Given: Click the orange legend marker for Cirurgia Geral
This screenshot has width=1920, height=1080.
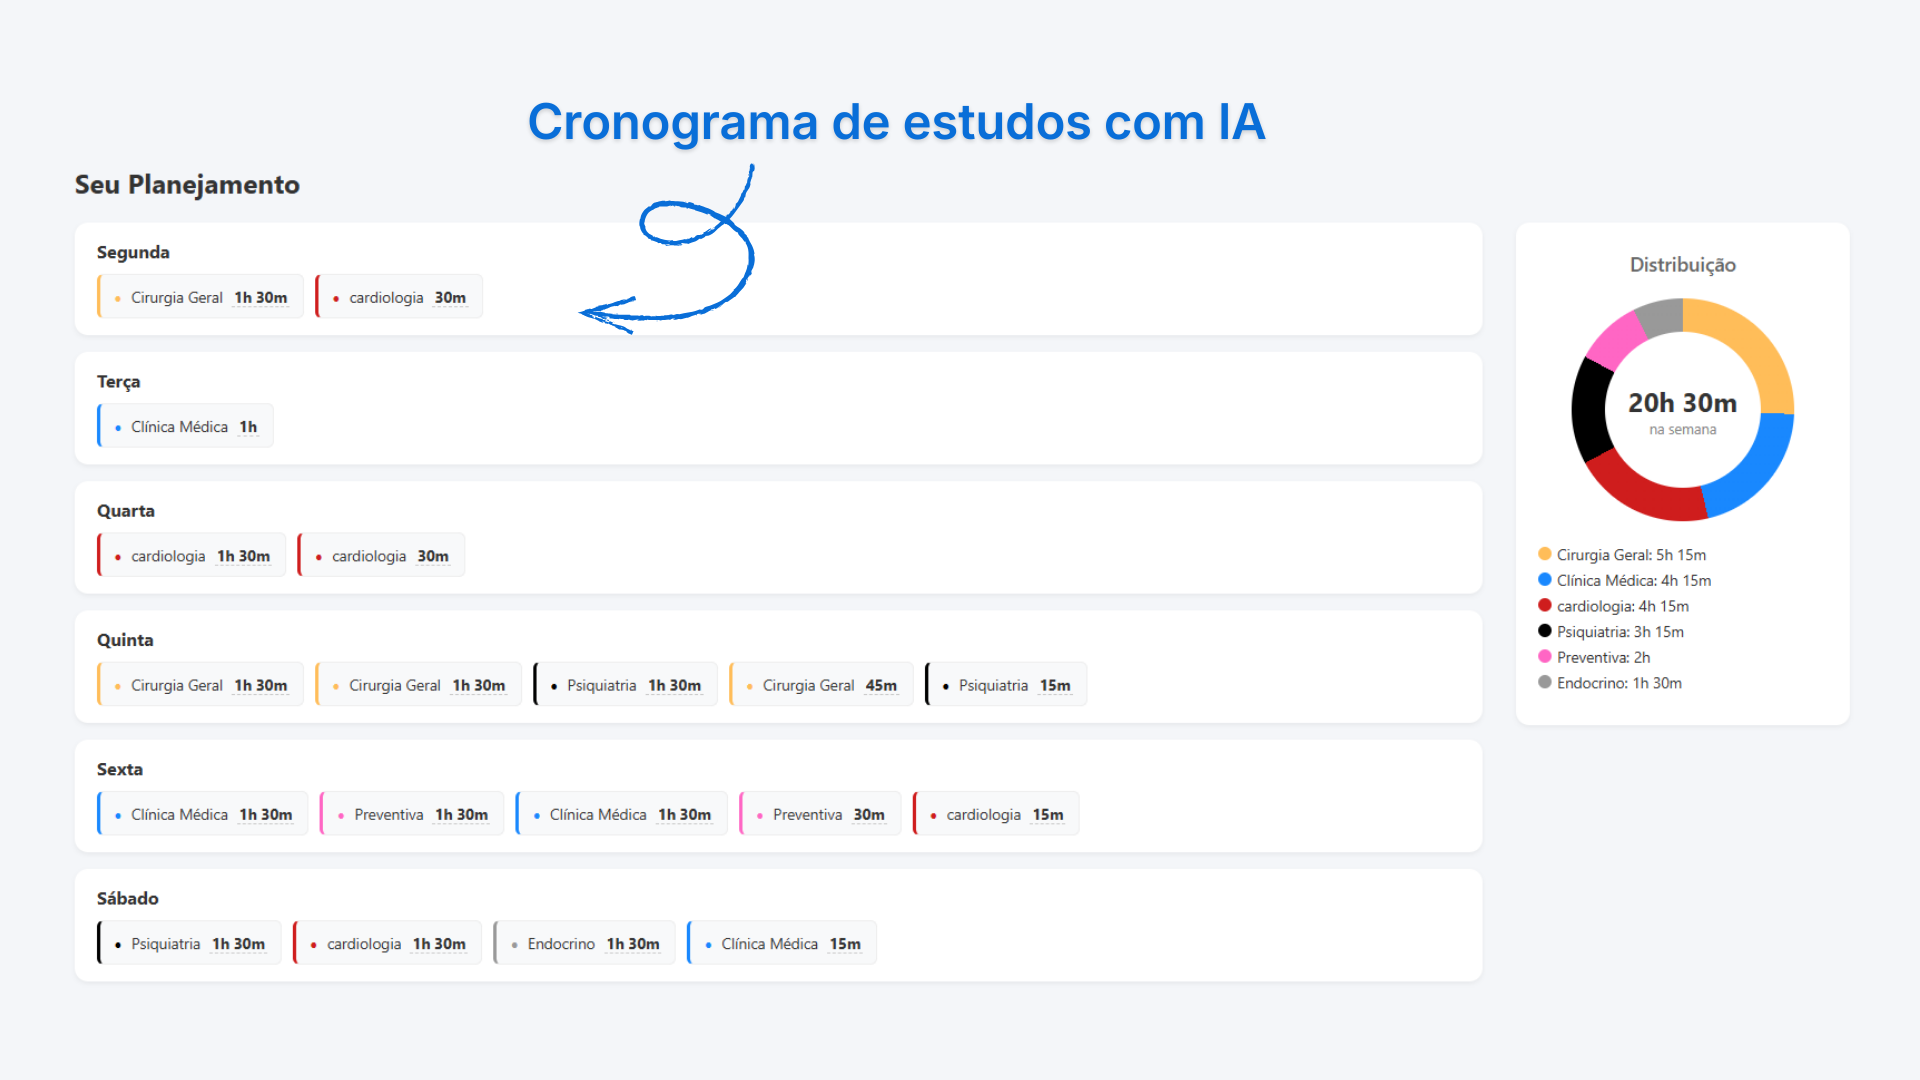Looking at the screenshot, I should pos(1545,554).
